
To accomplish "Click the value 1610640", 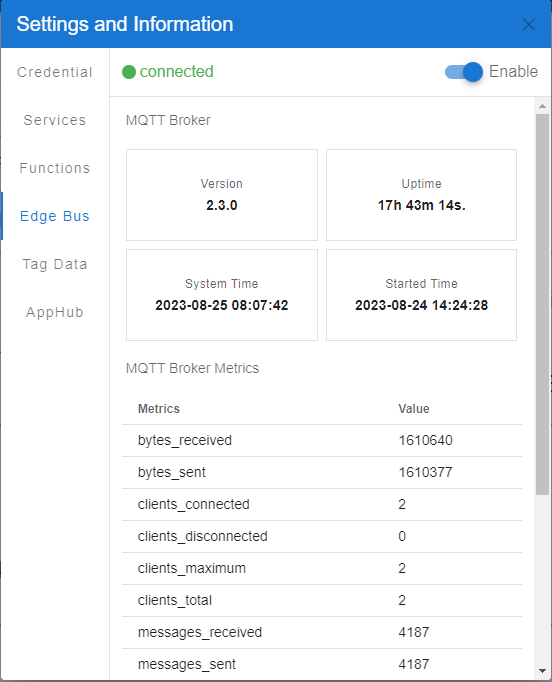I will 425,440.
